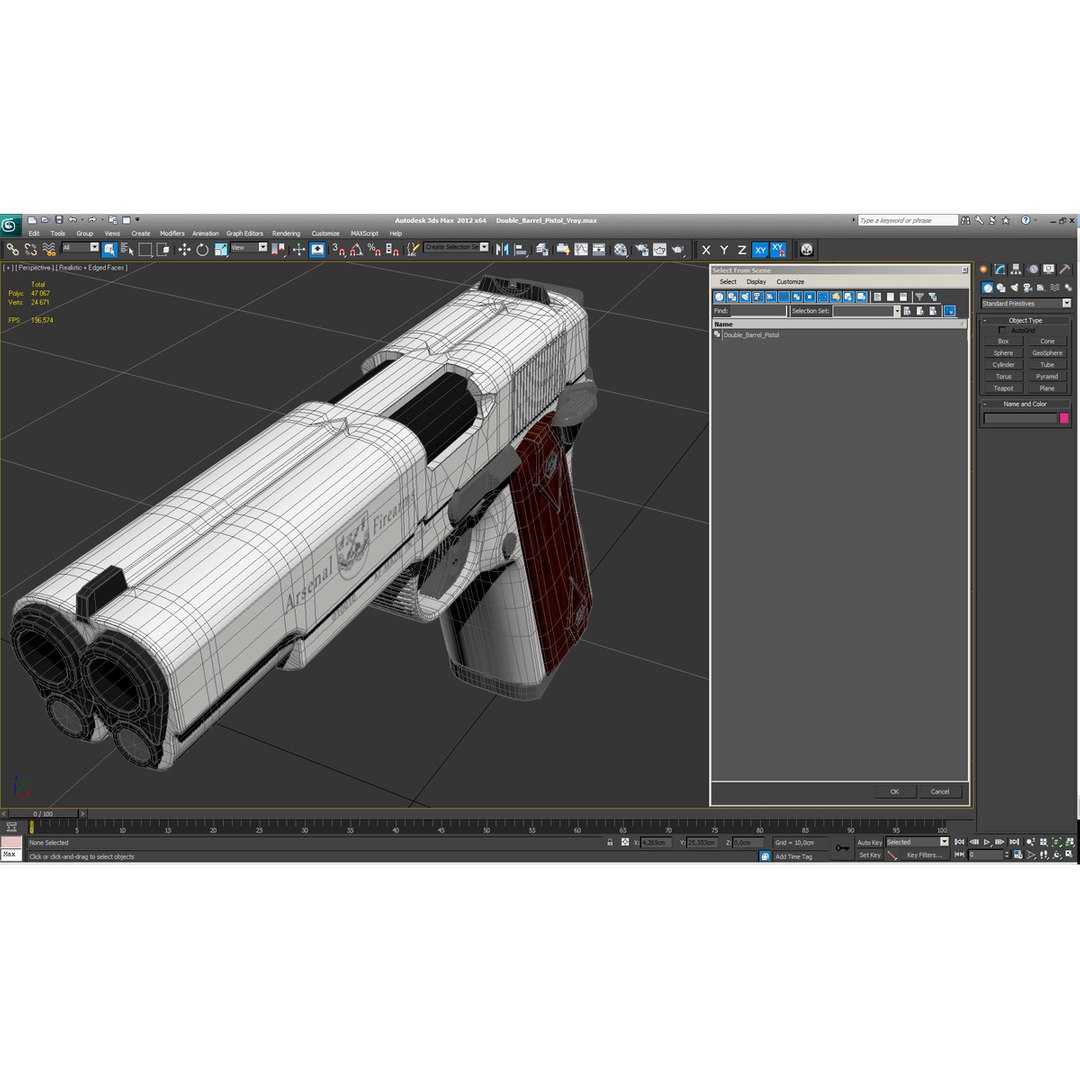The width and height of the screenshot is (1080, 1080).
Task: Toggle Display Geometry filter in Select From Scene
Action: click(719, 297)
